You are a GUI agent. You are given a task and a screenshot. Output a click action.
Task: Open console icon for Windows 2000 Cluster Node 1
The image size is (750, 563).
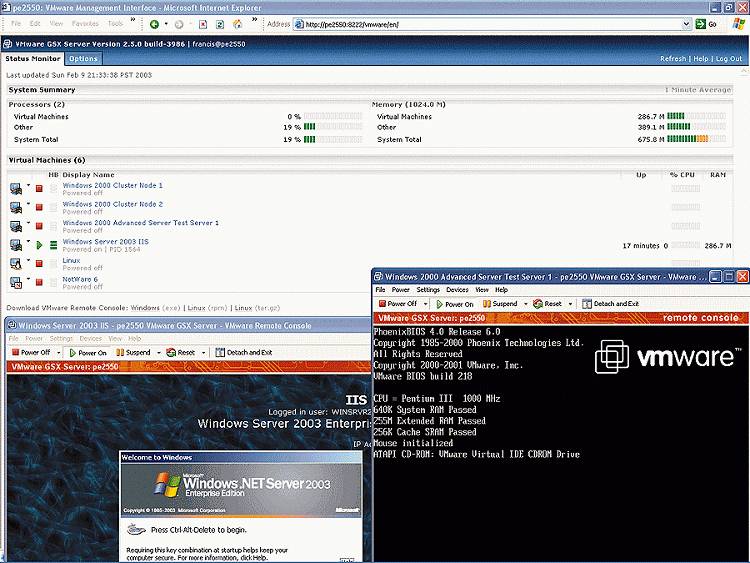click(16, 189)
